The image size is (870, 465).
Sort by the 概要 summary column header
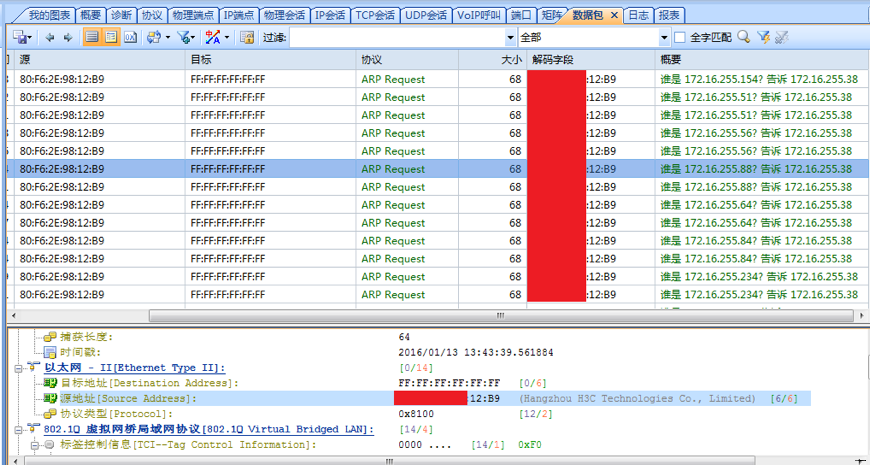coord(762,59)
